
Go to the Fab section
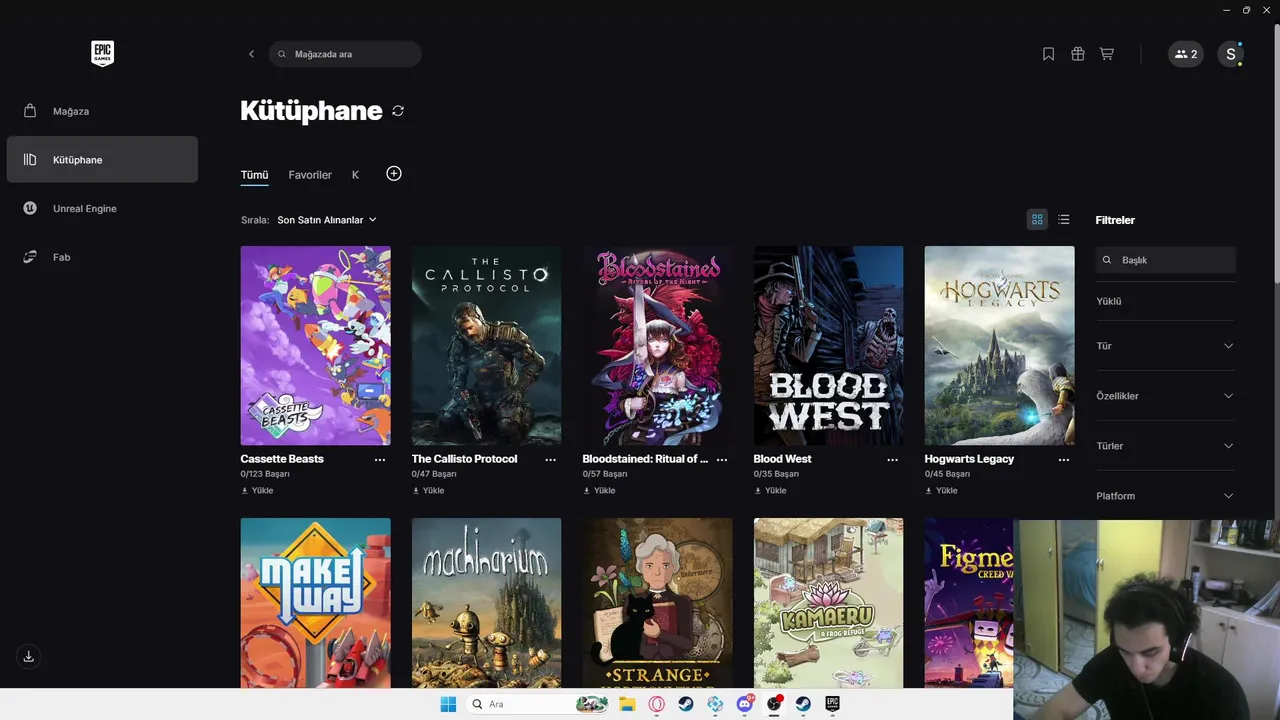coord(102,257)
